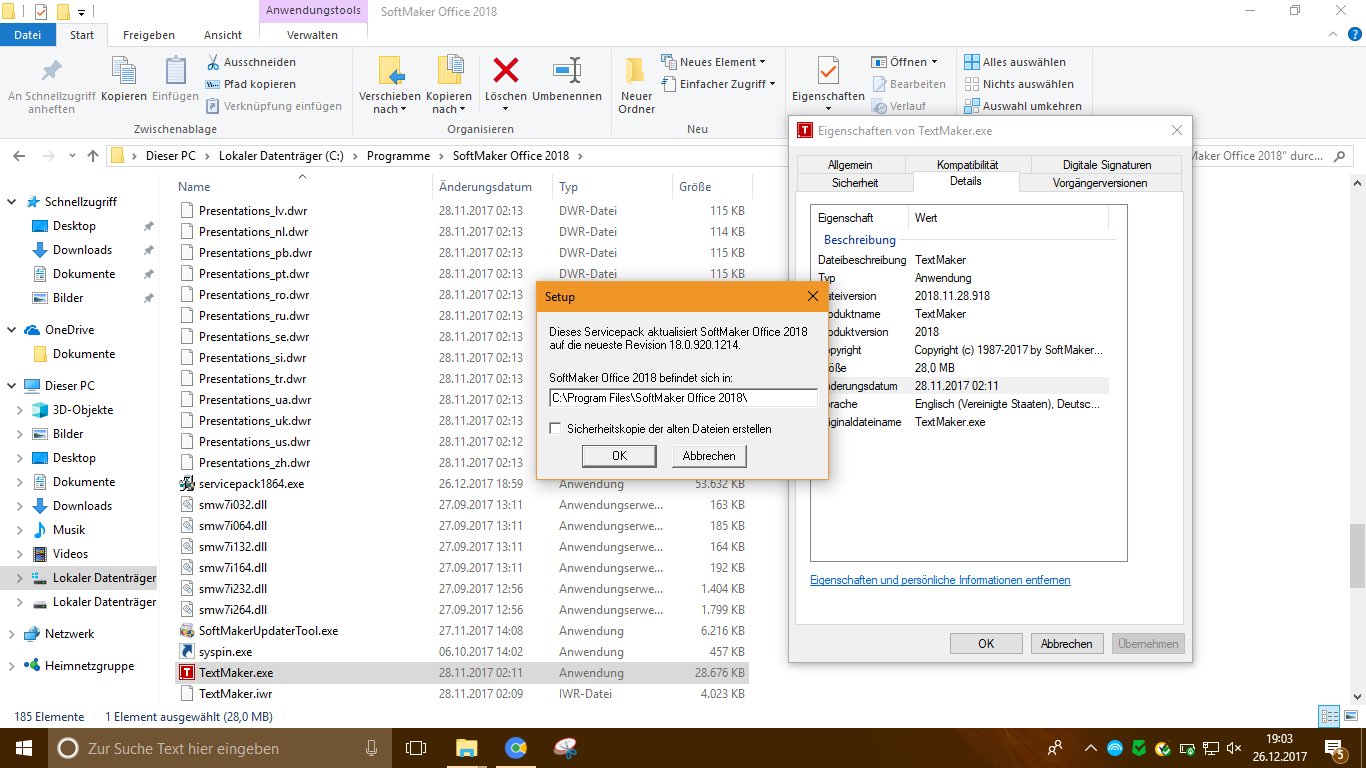This screenshot has width=1366, height=768.
Task: Click Ausschneiden scissors icon
Action: pyautogui.click(x=213, y=62)
